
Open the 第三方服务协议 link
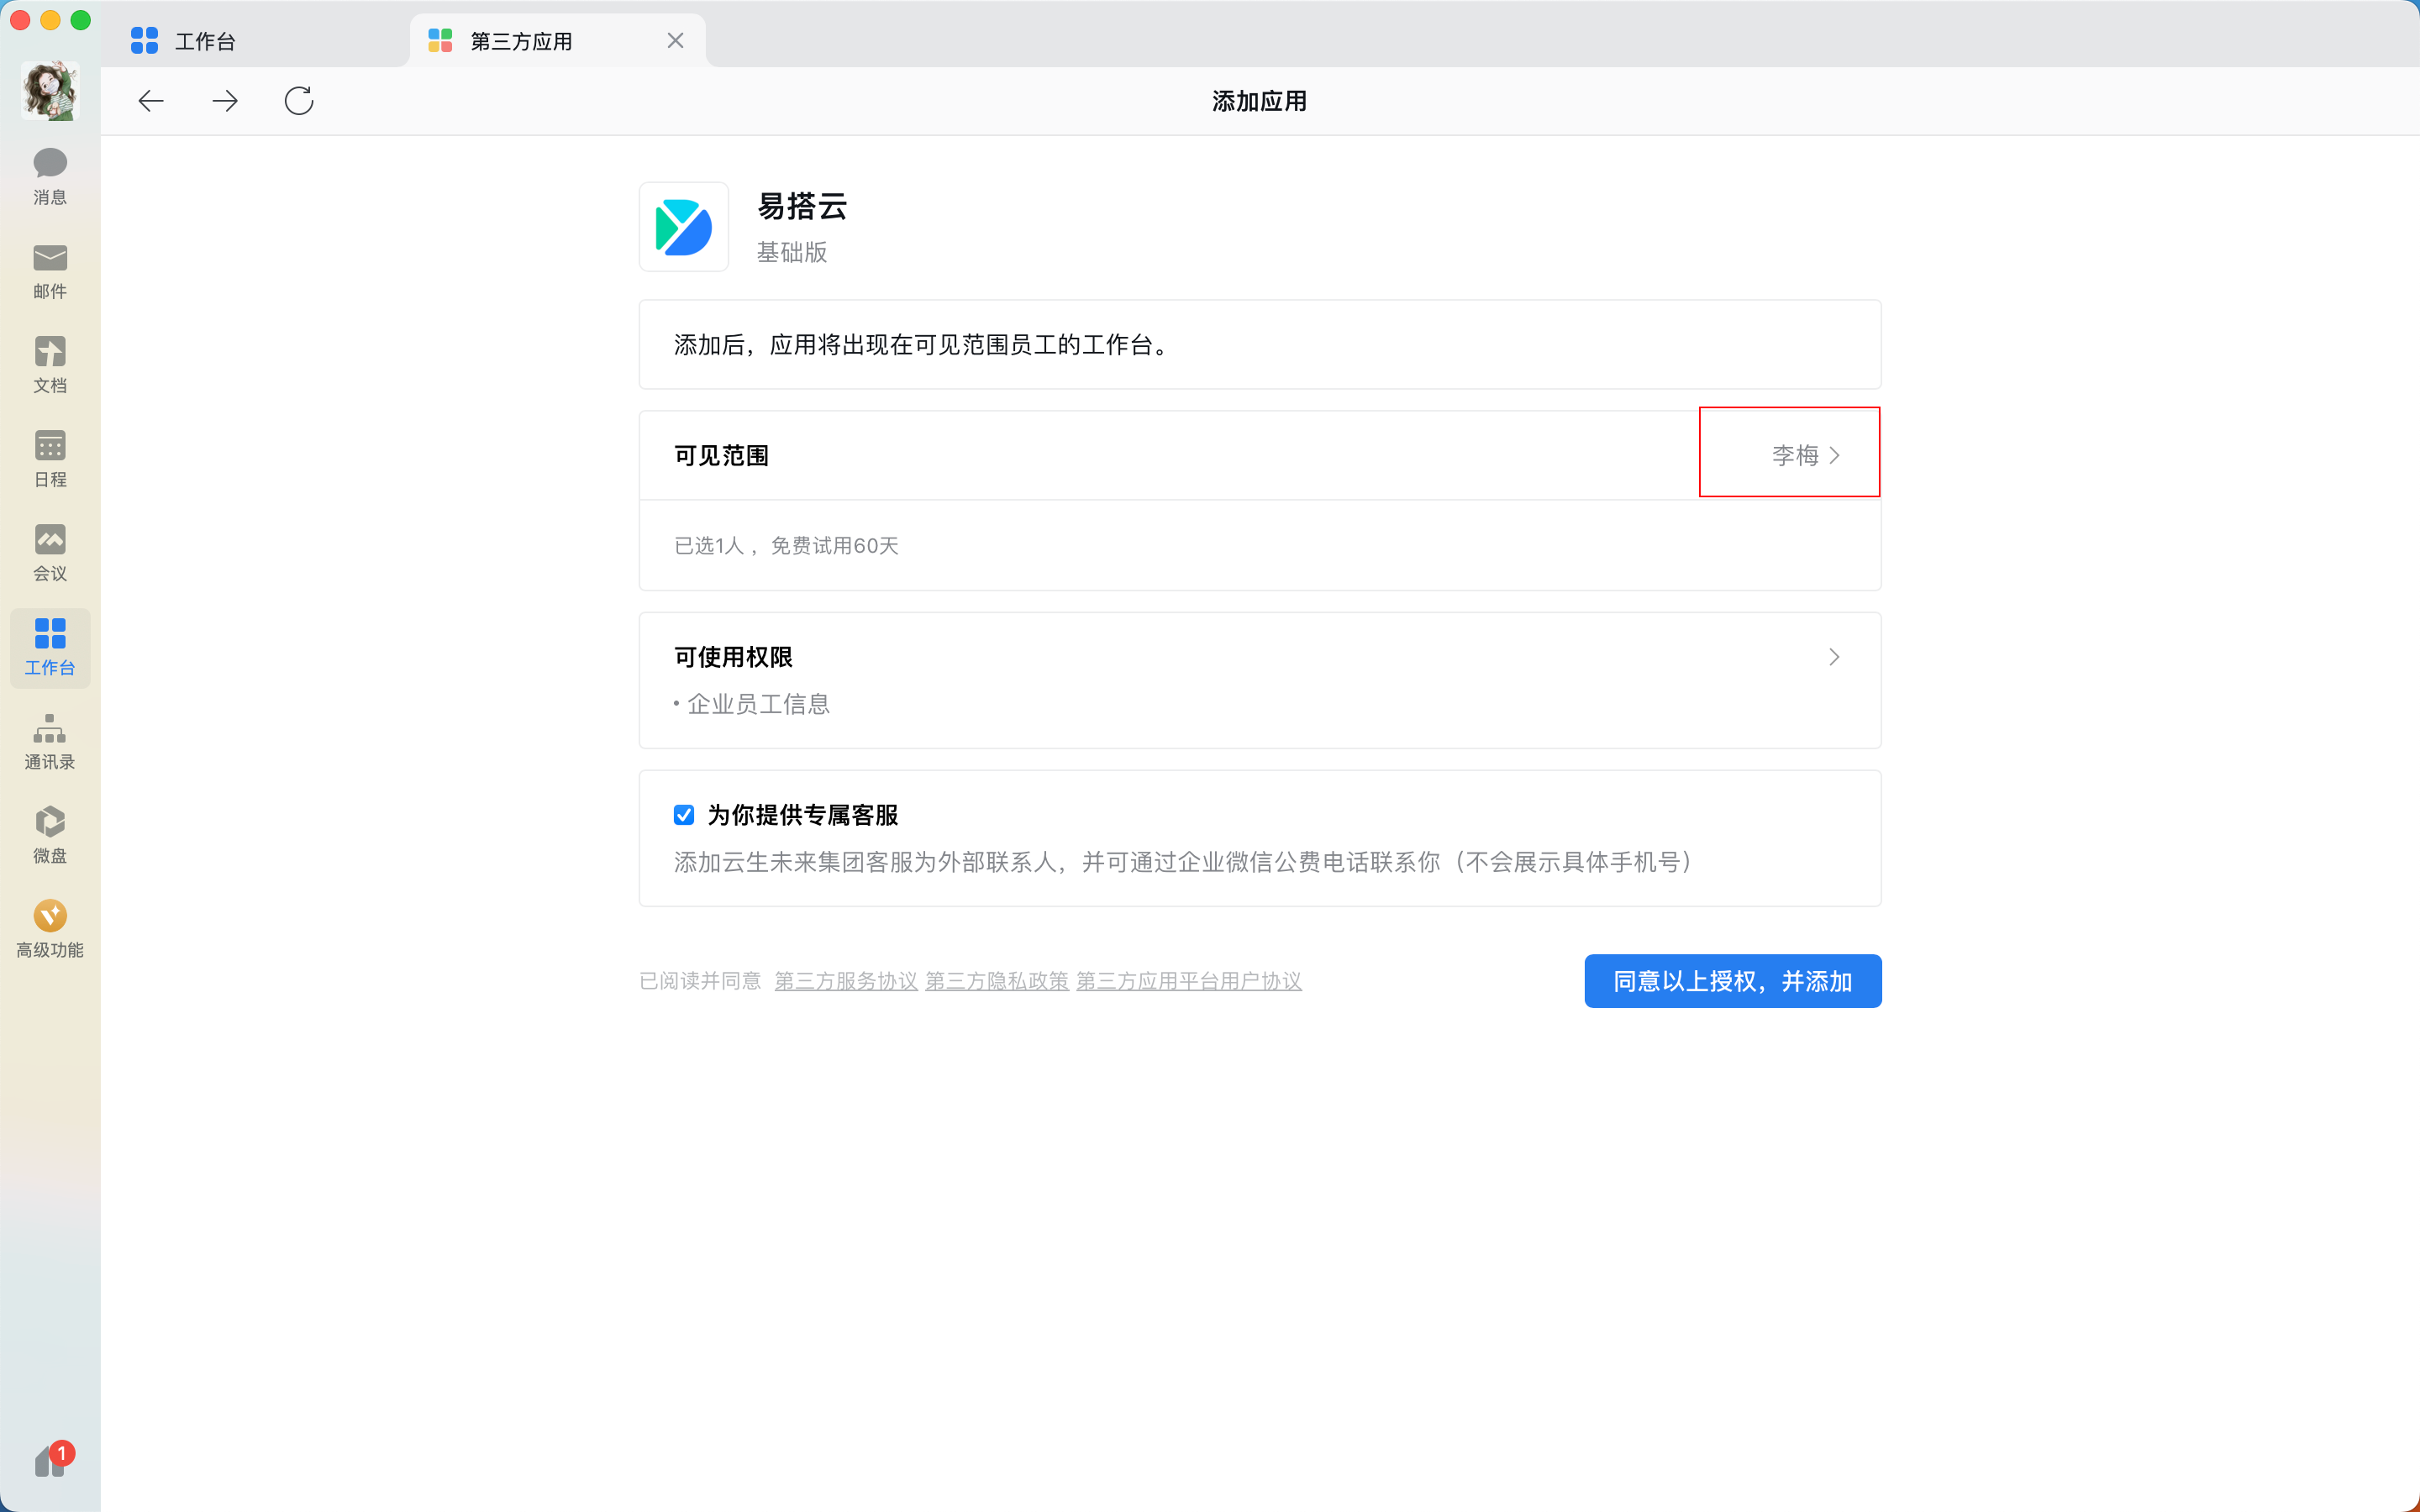846,981
